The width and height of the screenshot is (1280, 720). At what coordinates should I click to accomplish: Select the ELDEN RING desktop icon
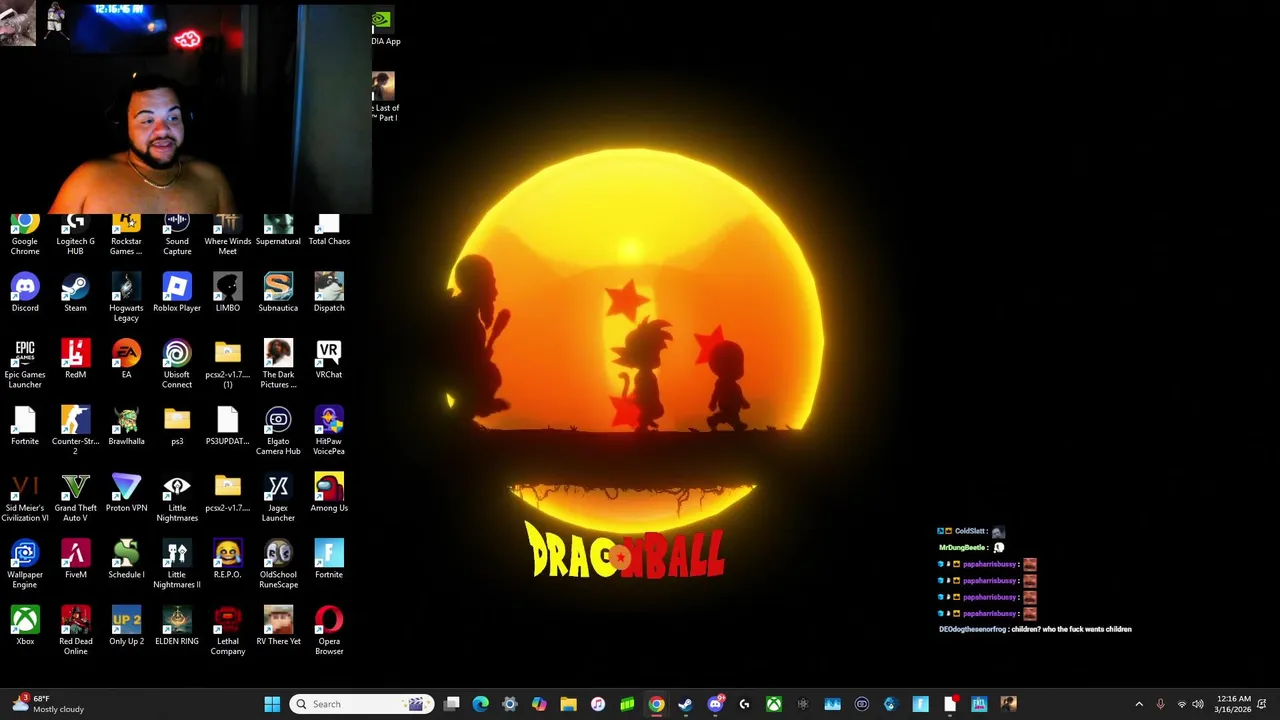177,627
